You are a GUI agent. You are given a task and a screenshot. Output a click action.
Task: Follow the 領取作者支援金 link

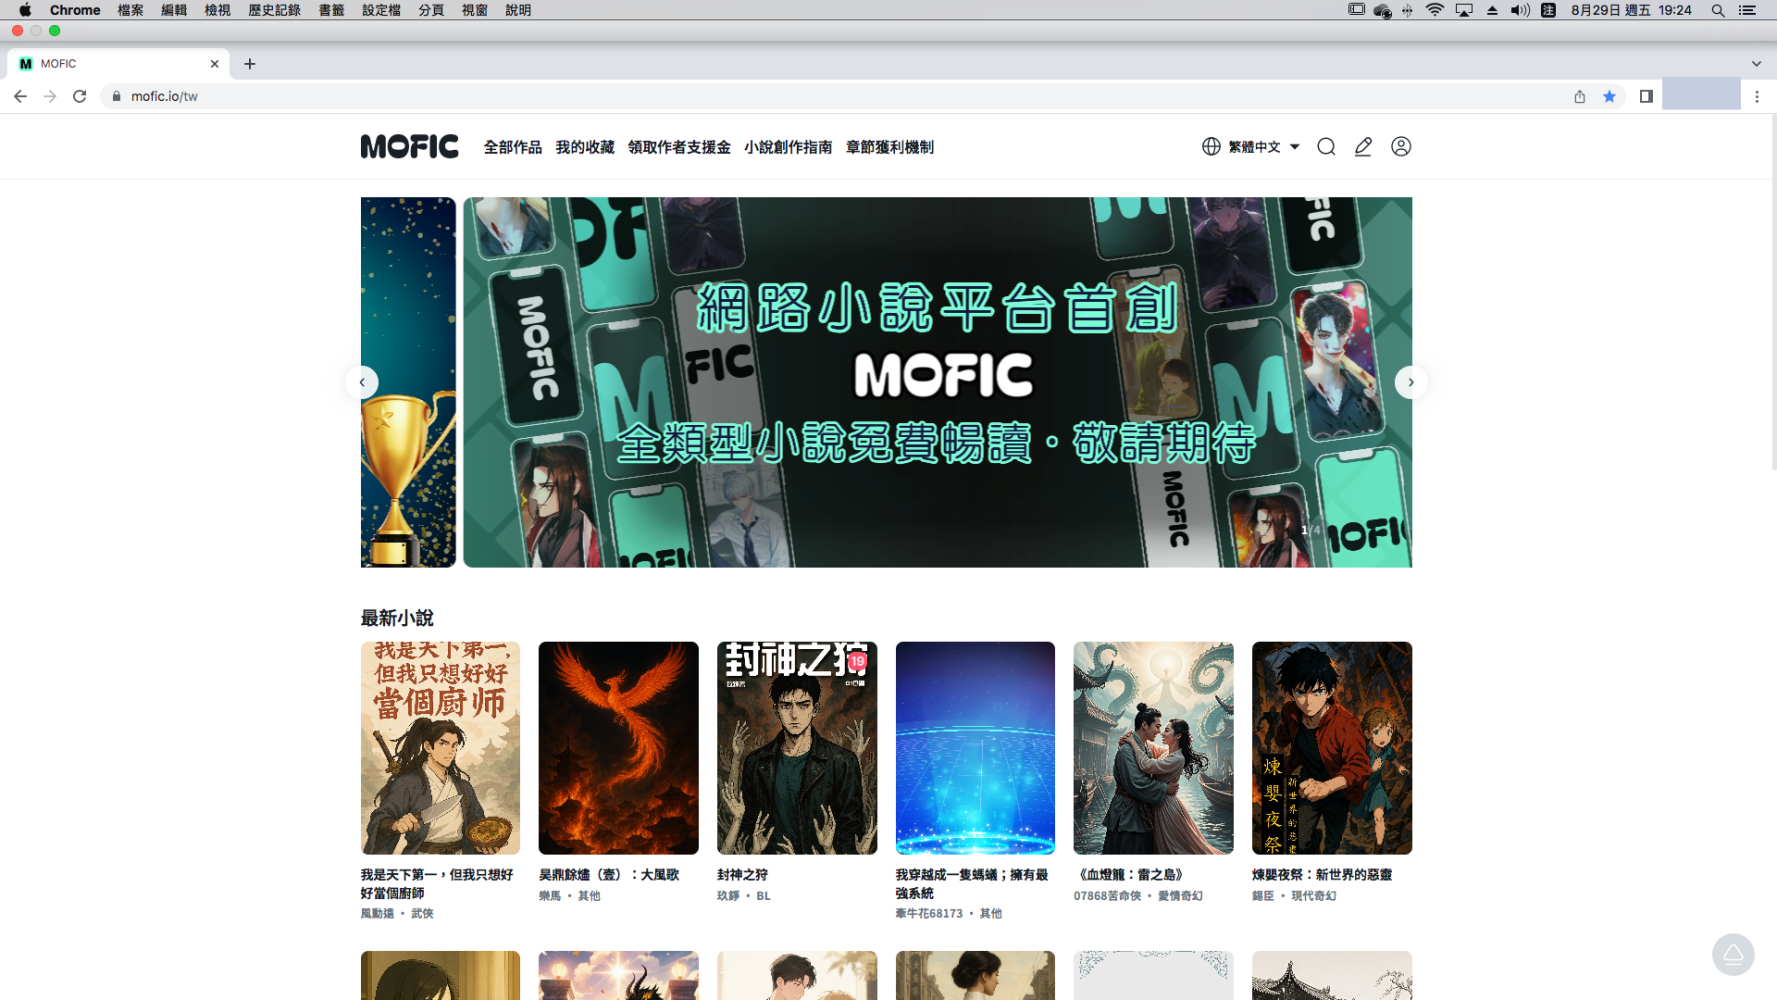tap(679, 147)
